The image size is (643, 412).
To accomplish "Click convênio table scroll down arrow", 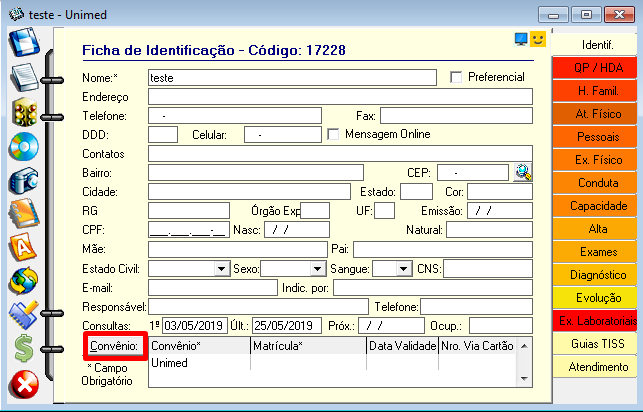I will 524,379.
